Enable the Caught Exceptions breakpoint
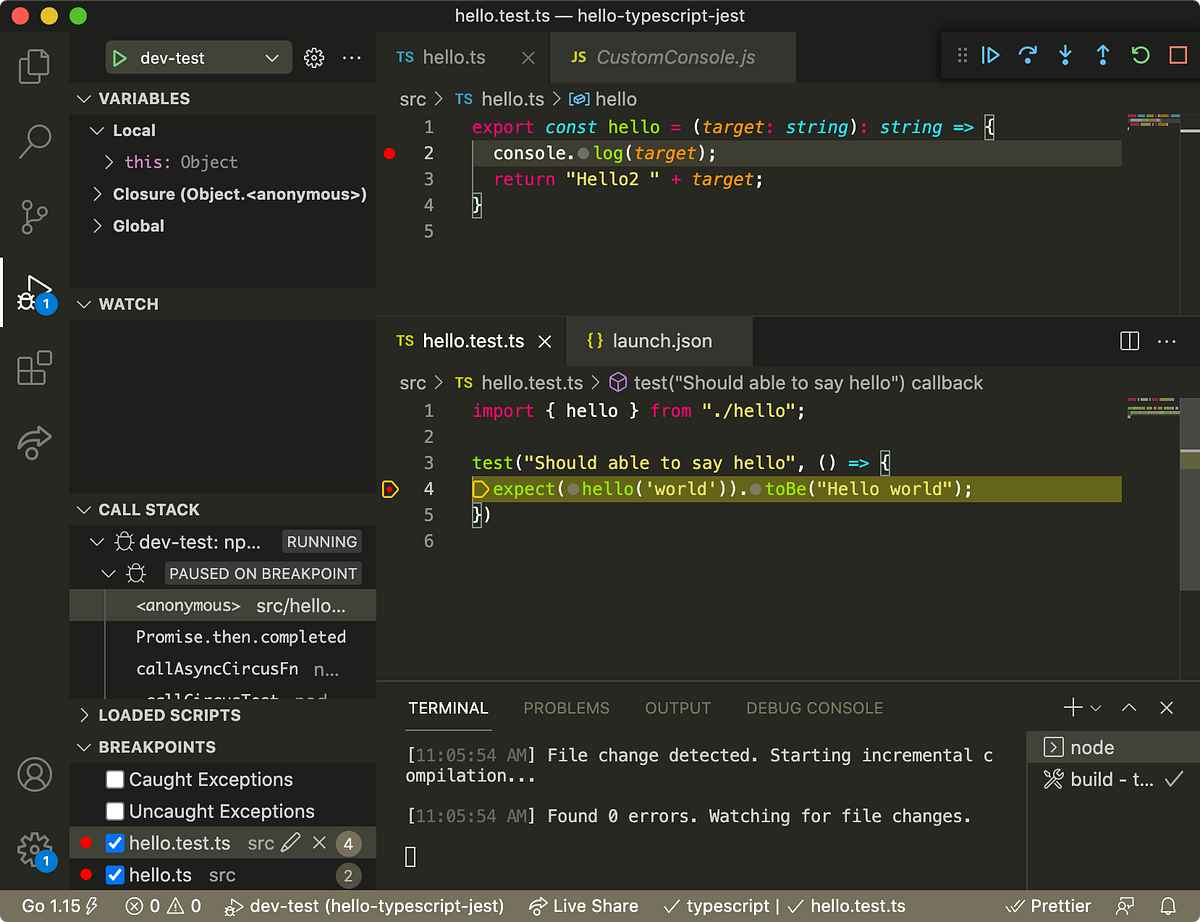This screenshot has height=922, width=1200. [x=115, y=779]
